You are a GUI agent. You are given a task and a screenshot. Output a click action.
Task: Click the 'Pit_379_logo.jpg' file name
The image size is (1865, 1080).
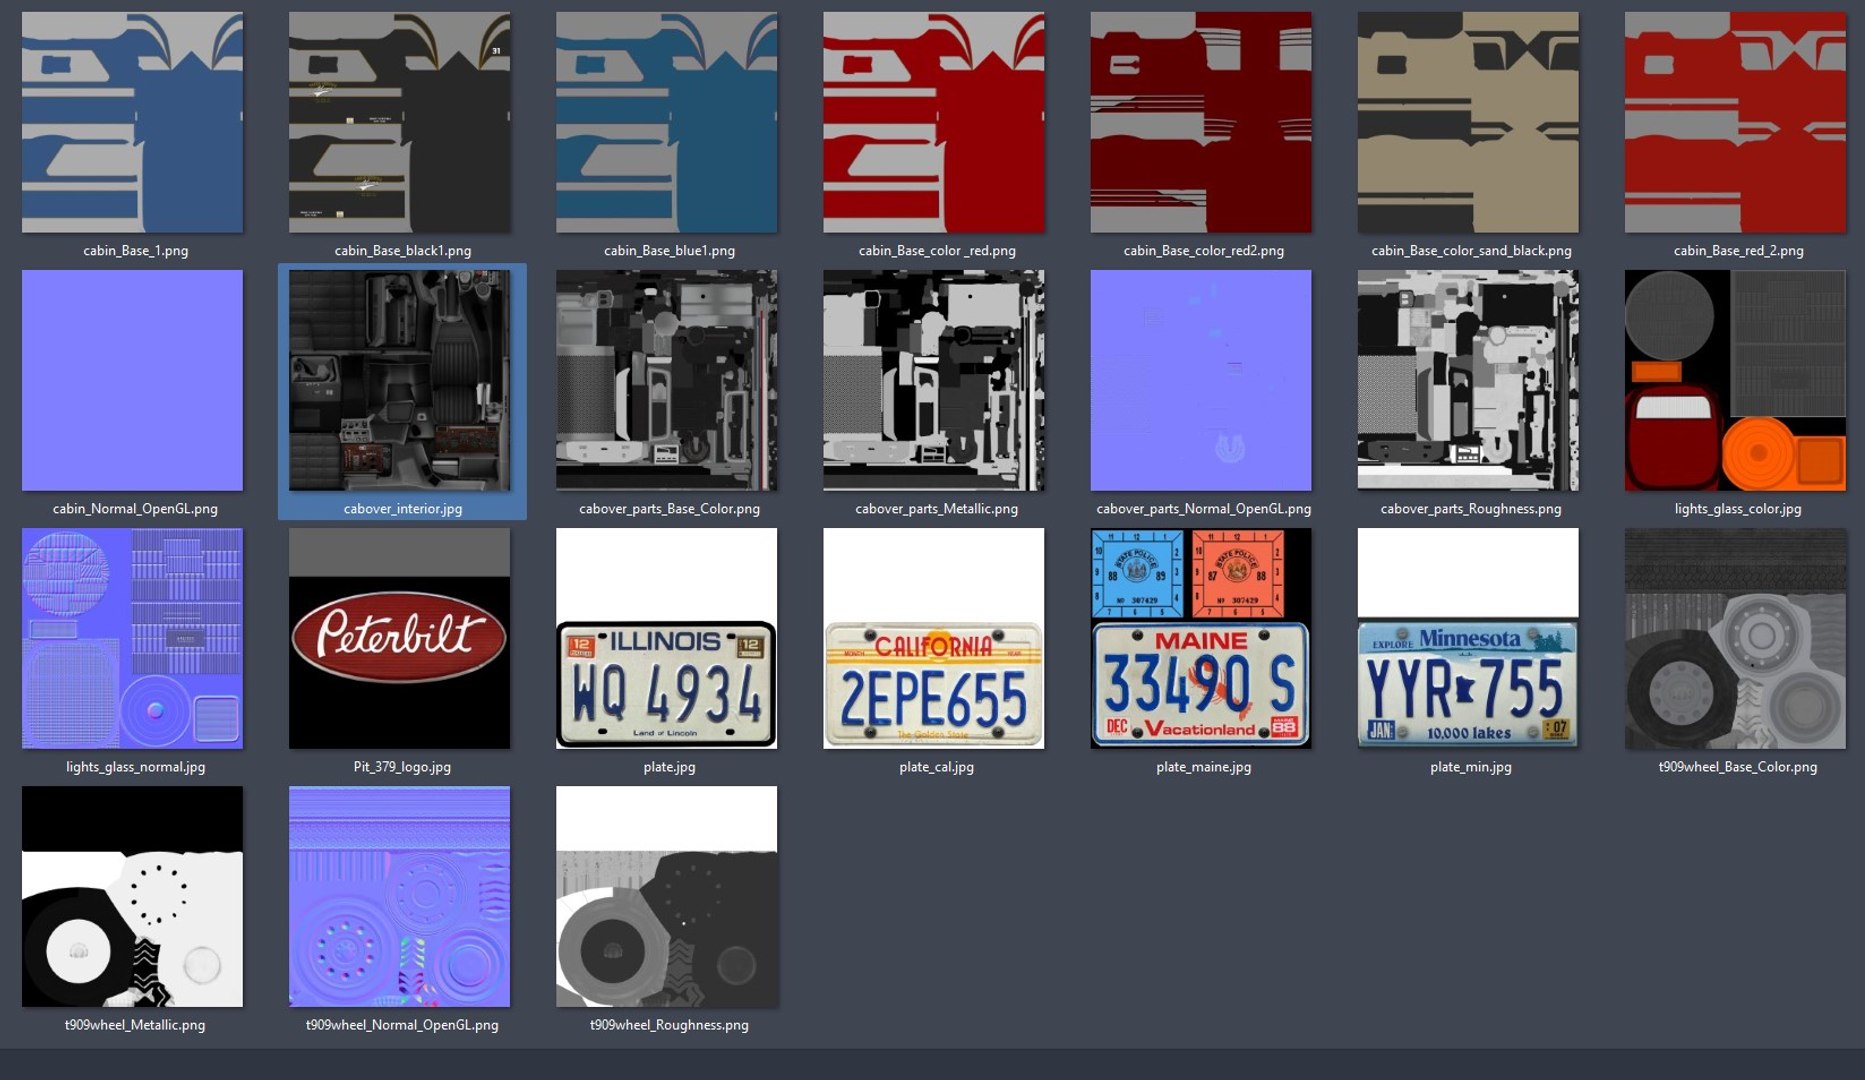pos(402,767)
